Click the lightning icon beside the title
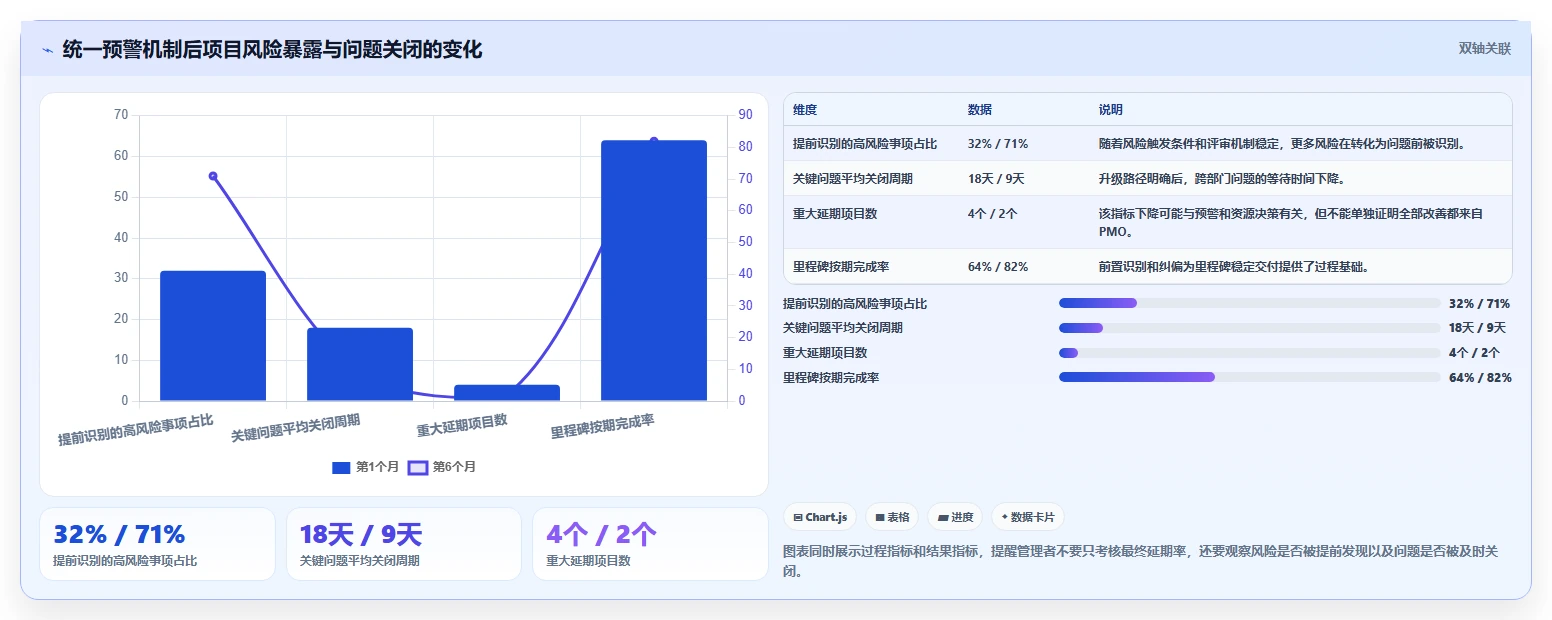Screen dimensions: 1552x620 pos(47,49)
